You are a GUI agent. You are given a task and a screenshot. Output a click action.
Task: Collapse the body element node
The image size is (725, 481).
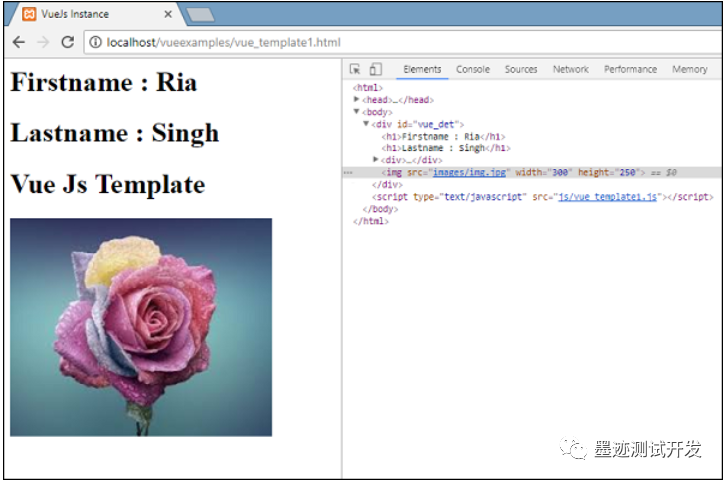[356, 111]
